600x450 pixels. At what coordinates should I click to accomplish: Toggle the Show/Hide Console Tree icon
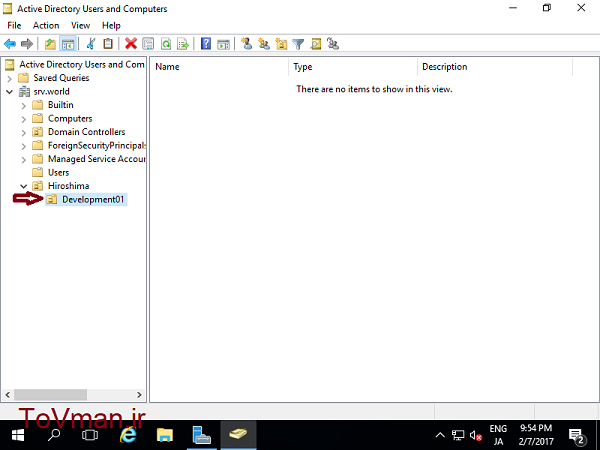coord(68,44)
